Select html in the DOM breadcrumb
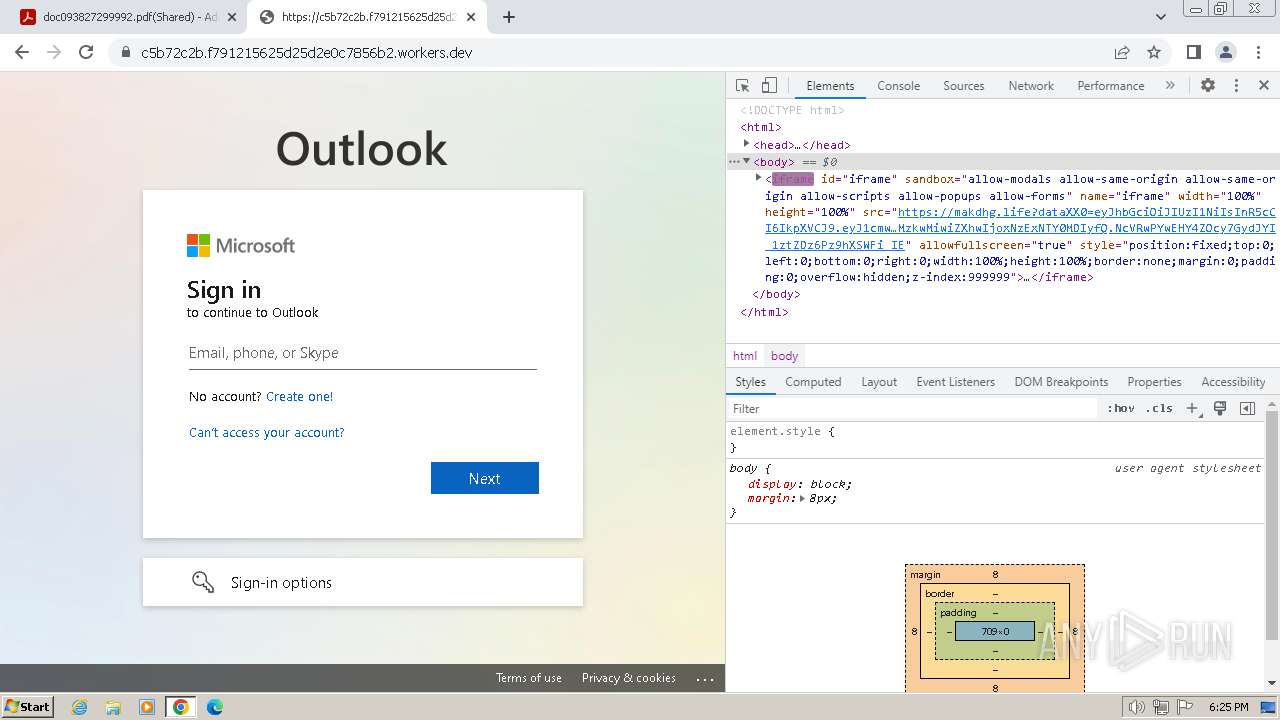Viewport: 1280px width, 720px height. tap(745, 356)
